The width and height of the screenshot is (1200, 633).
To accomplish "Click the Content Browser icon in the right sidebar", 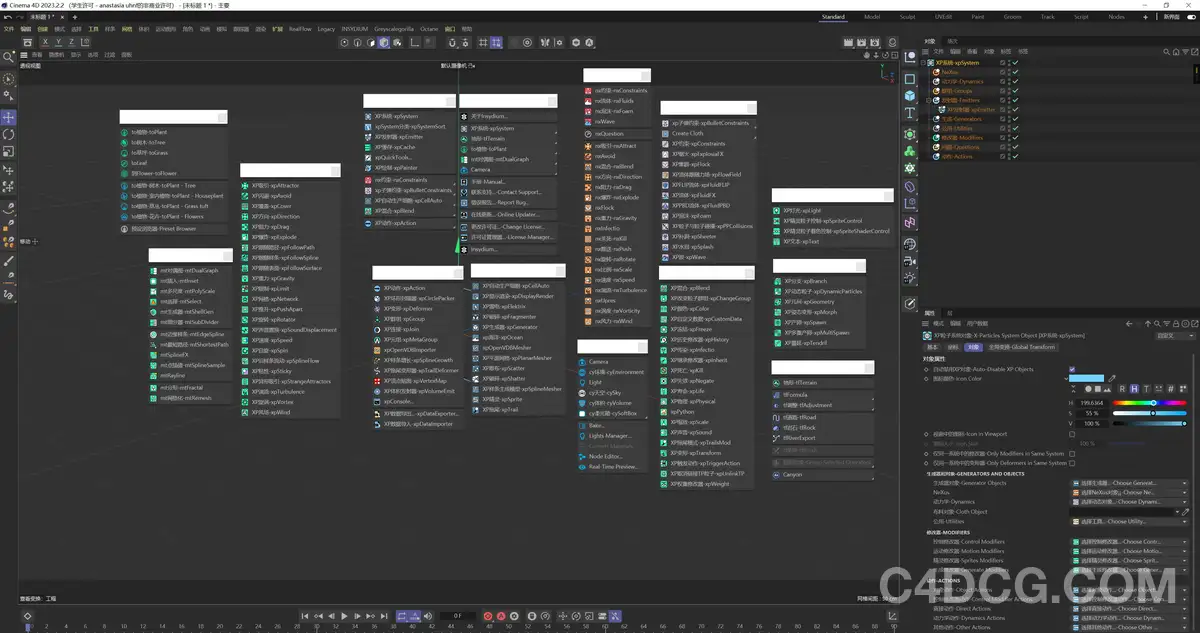I will tap(910, 243).
